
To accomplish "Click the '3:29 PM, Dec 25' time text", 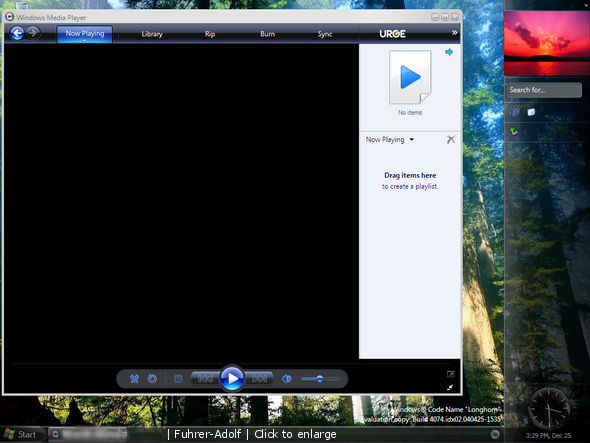I will coord(548,436).
